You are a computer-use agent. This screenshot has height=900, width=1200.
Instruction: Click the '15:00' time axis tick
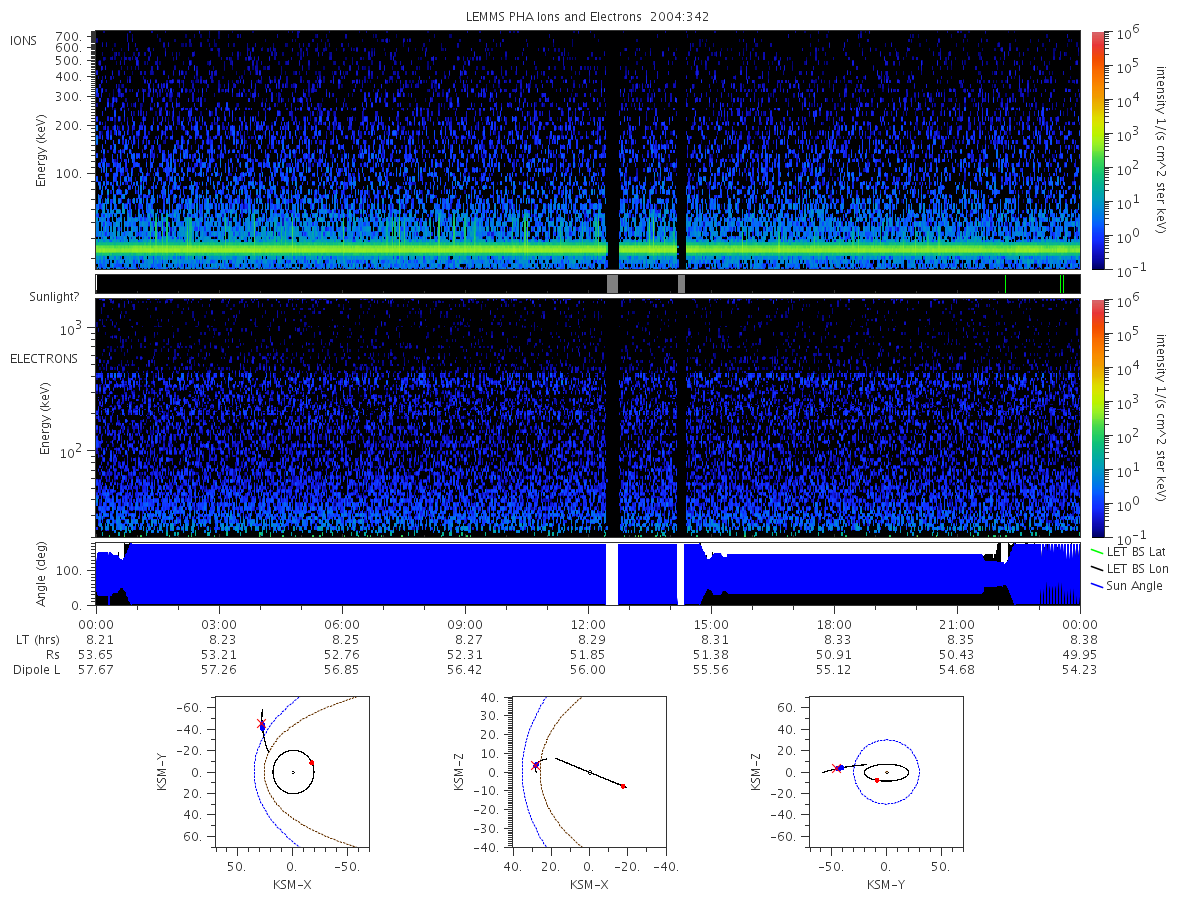click(x=711, y=624)
